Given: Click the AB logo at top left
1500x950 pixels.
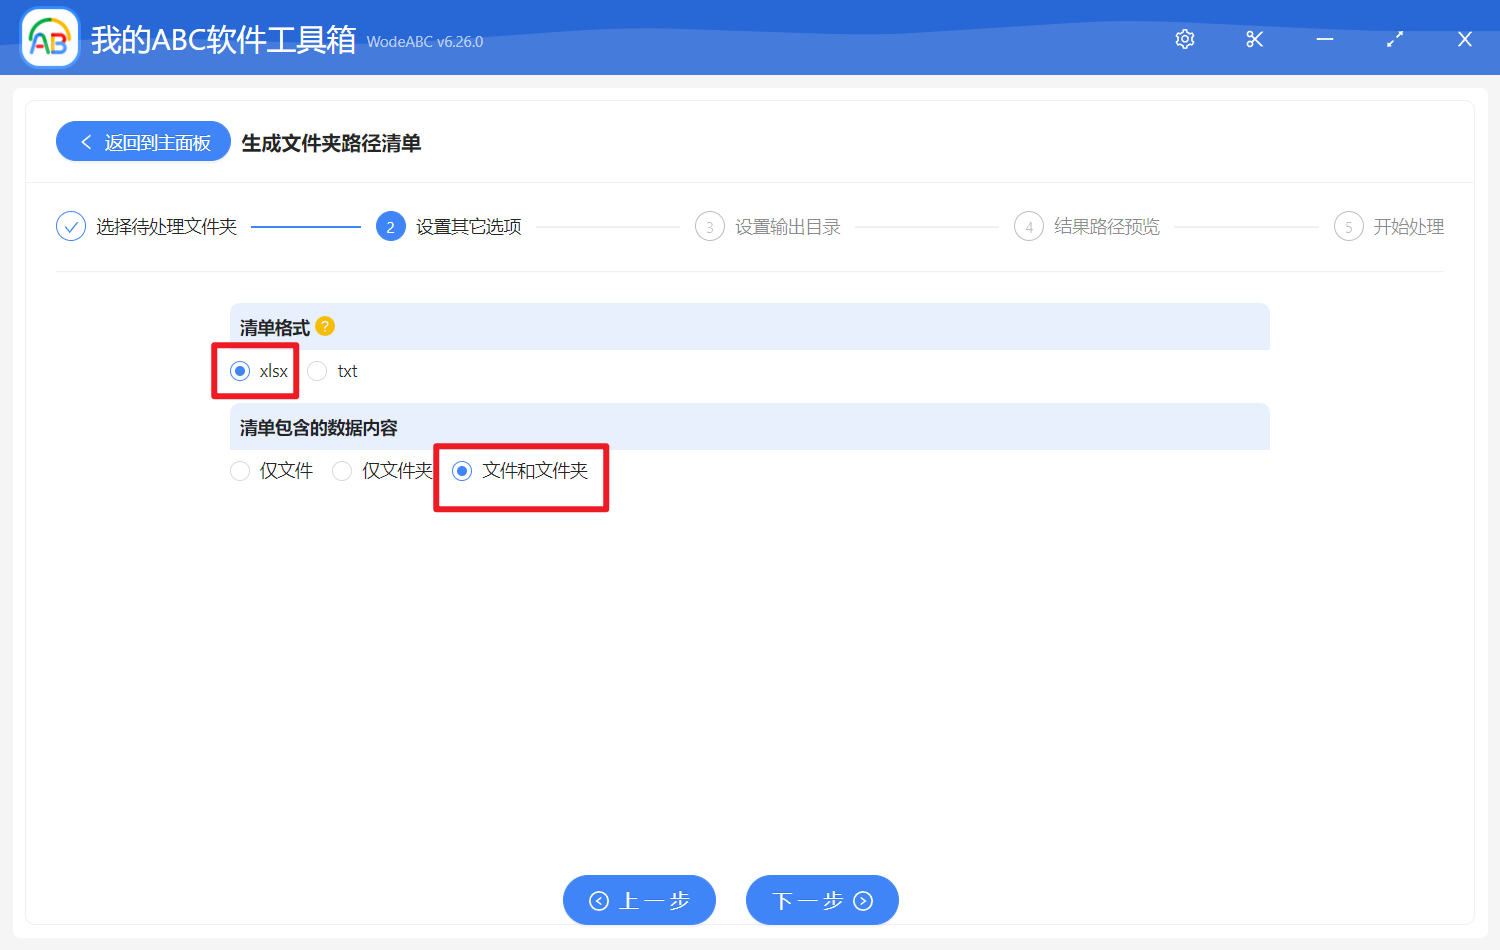Looking at the screenshot, I should coord(49,37).
